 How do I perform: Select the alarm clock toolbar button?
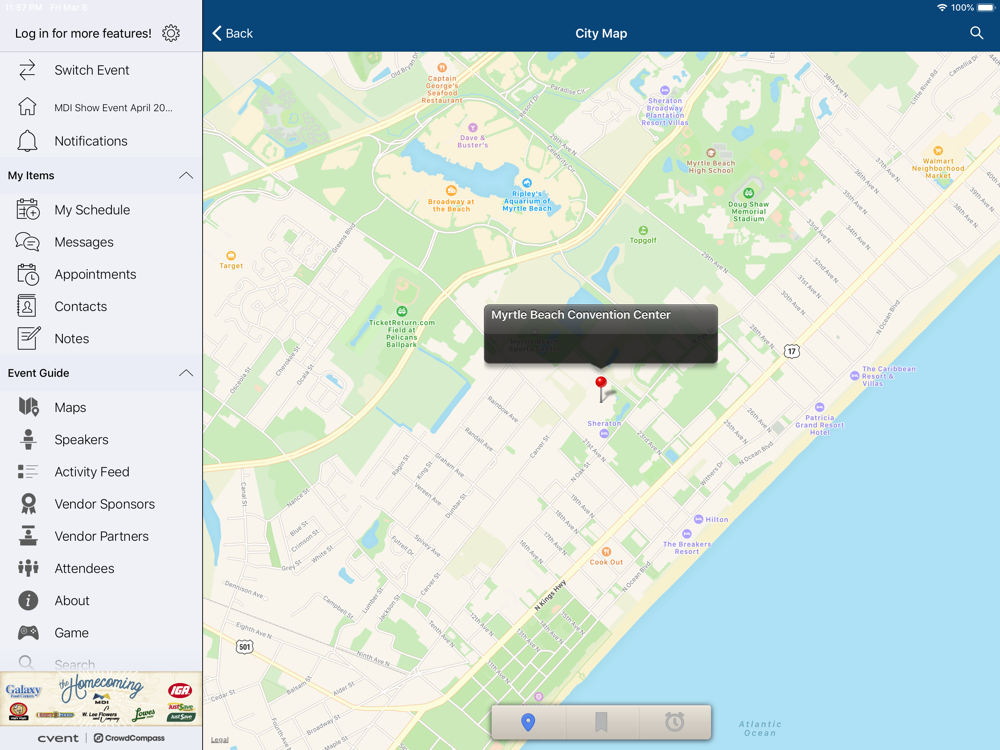click(674, 722)
